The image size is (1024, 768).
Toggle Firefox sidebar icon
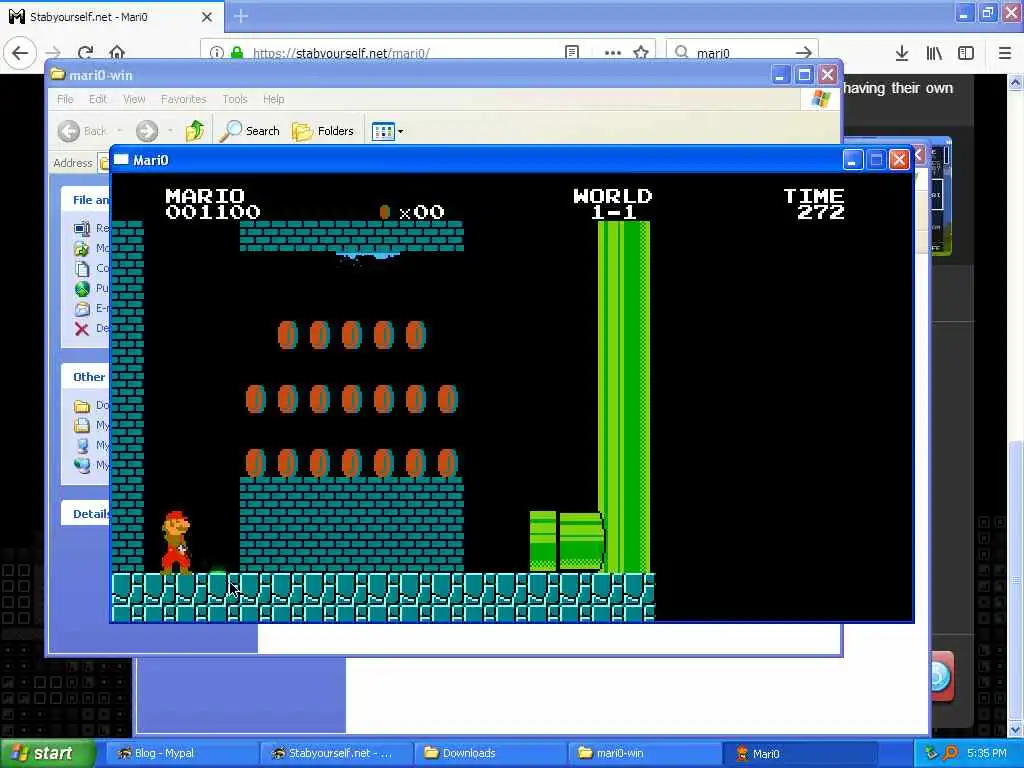pos(966,54)
